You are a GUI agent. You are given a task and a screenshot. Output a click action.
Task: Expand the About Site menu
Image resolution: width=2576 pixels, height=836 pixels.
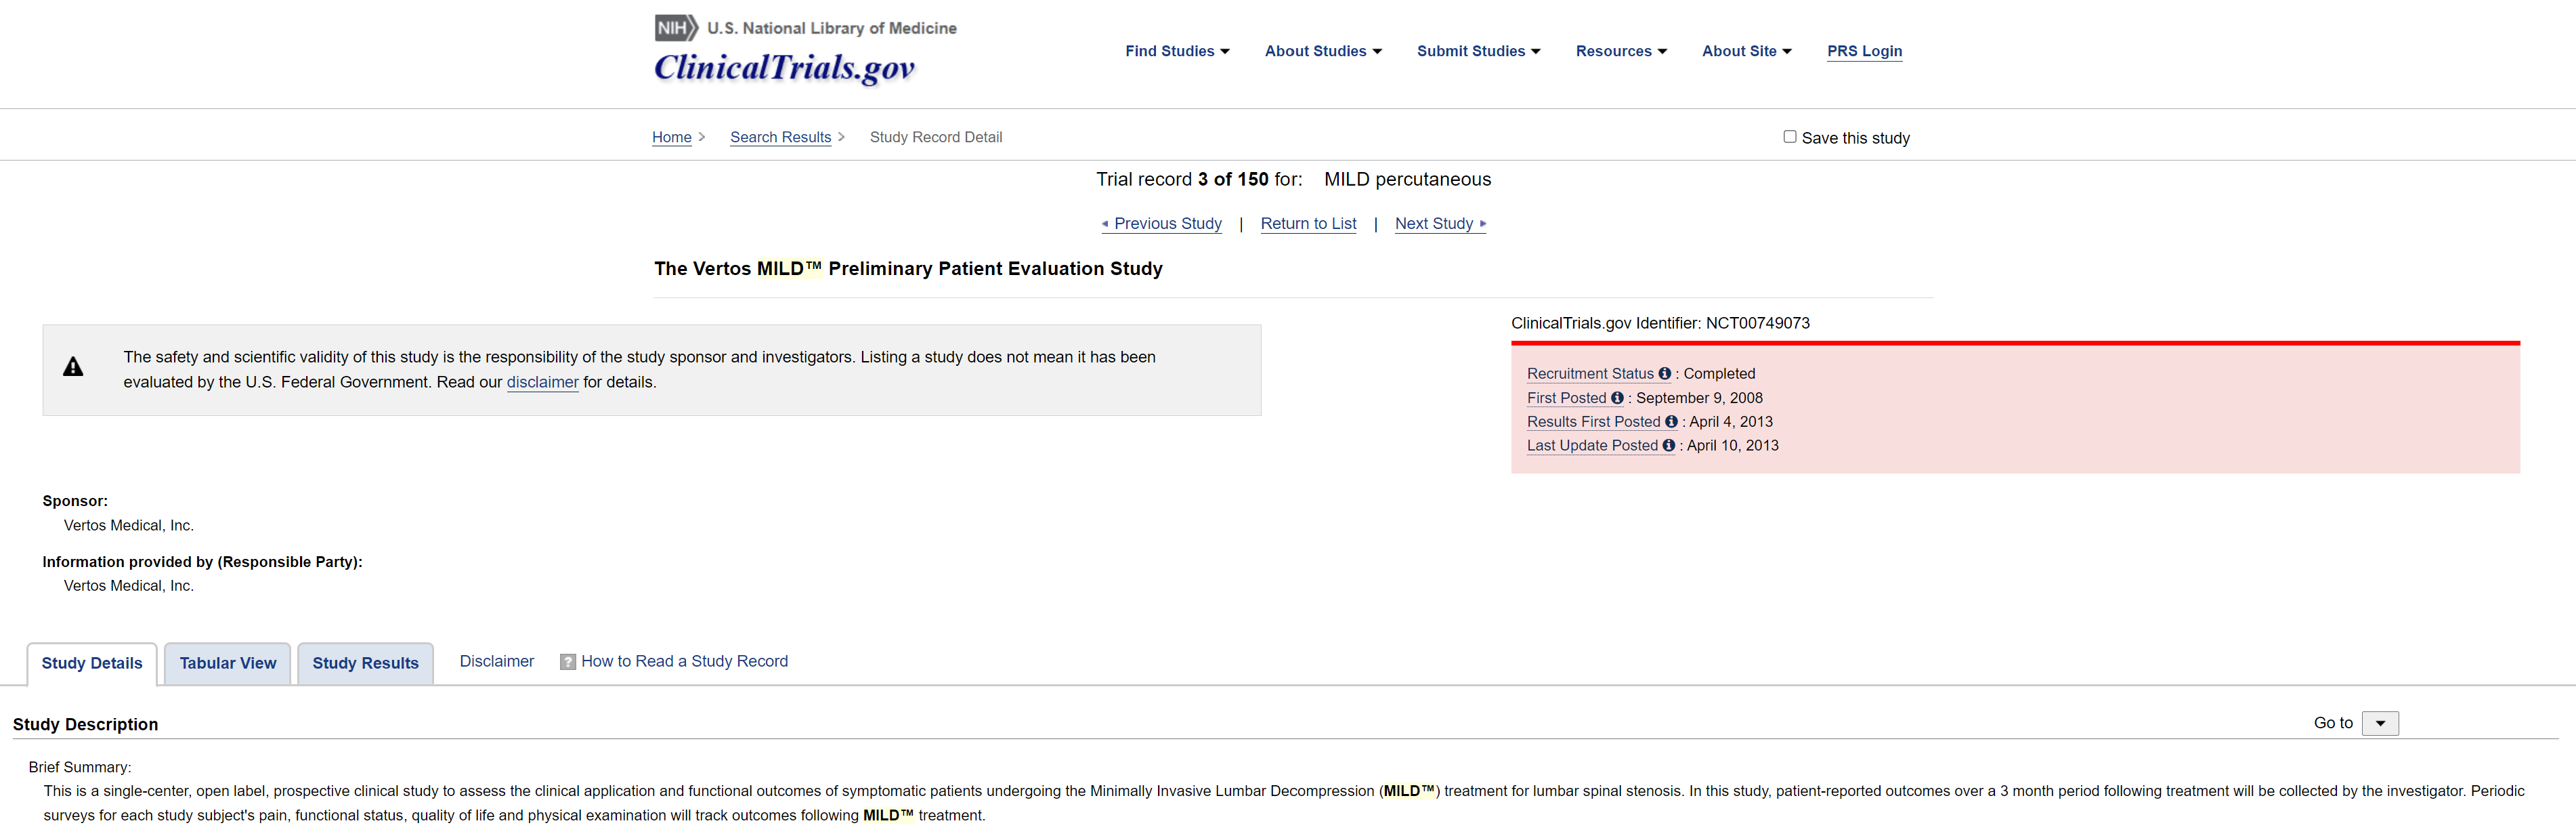(1746, 51)
